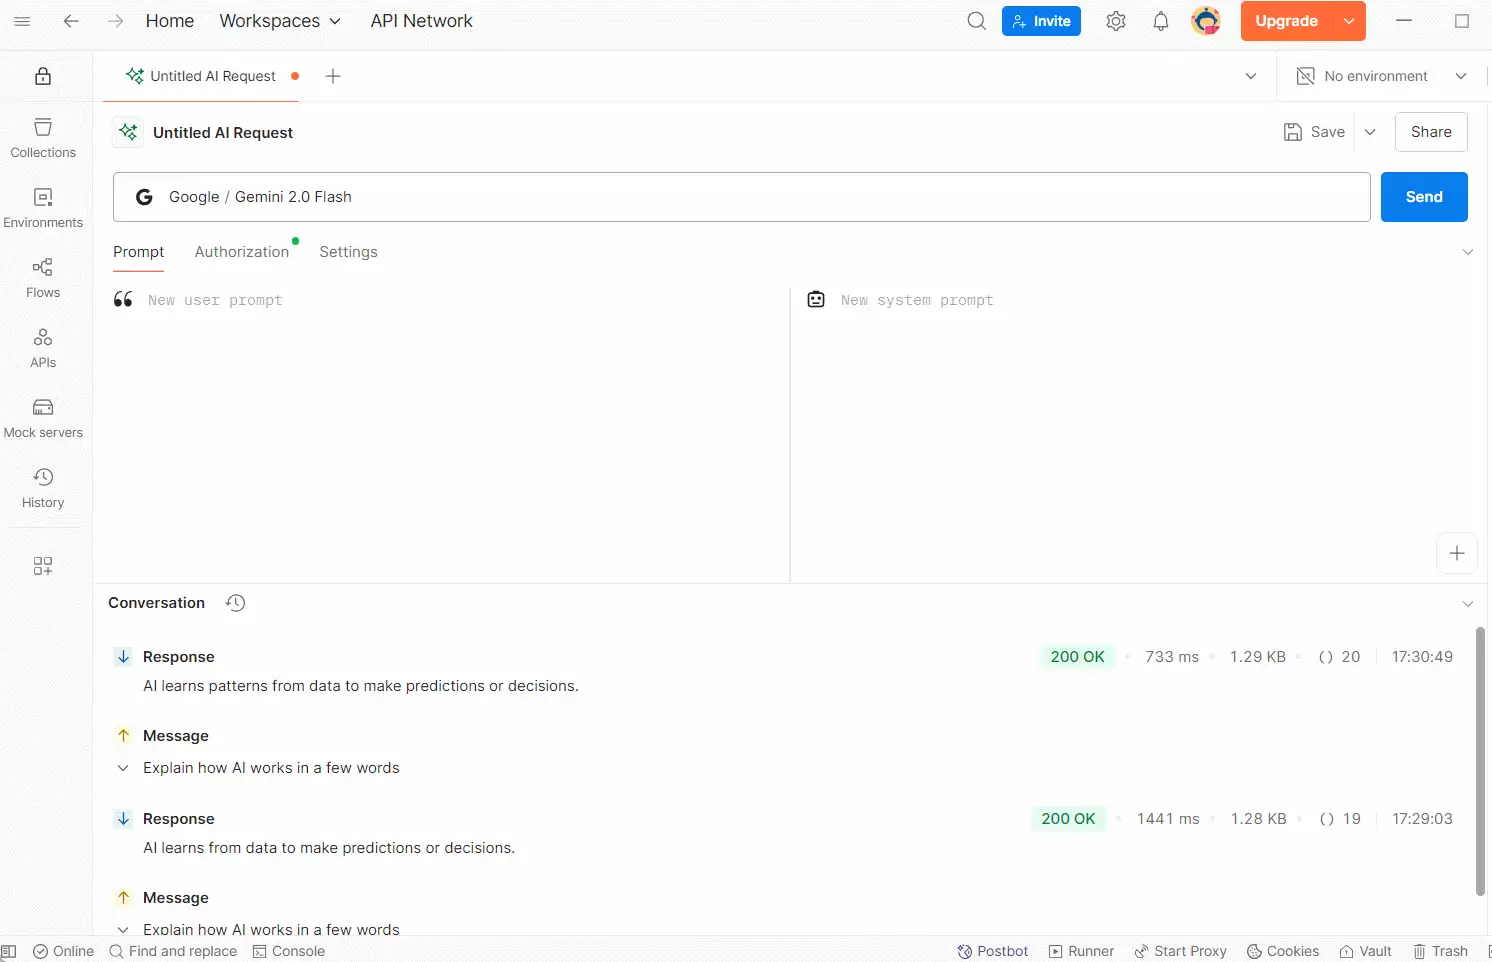Click the 1.28 KB response size
Image resolution: width=1492 pixels, height=962 pixels.
(1259, 819)
